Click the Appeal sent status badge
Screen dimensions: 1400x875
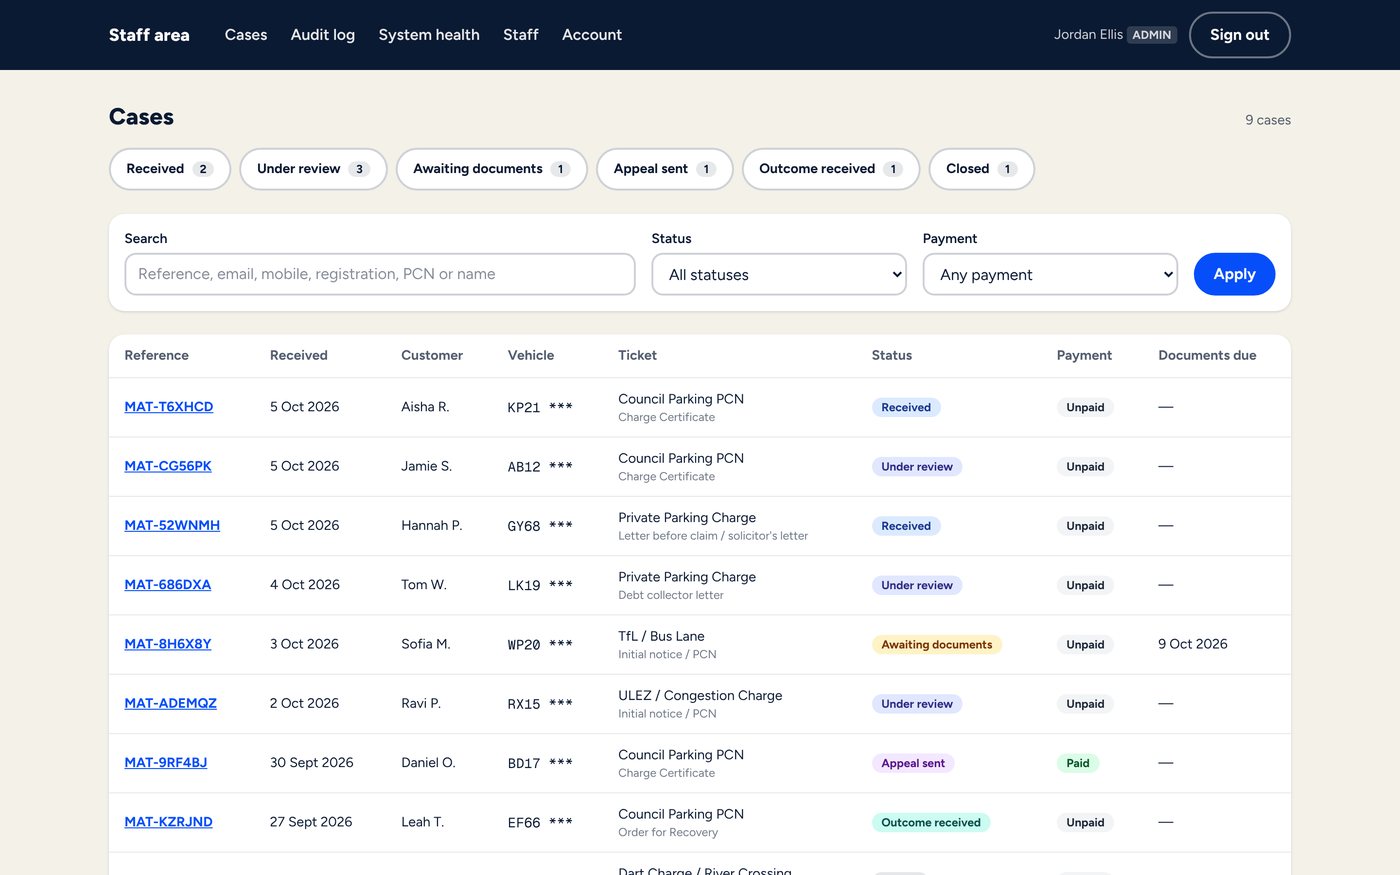click(913, 763)
